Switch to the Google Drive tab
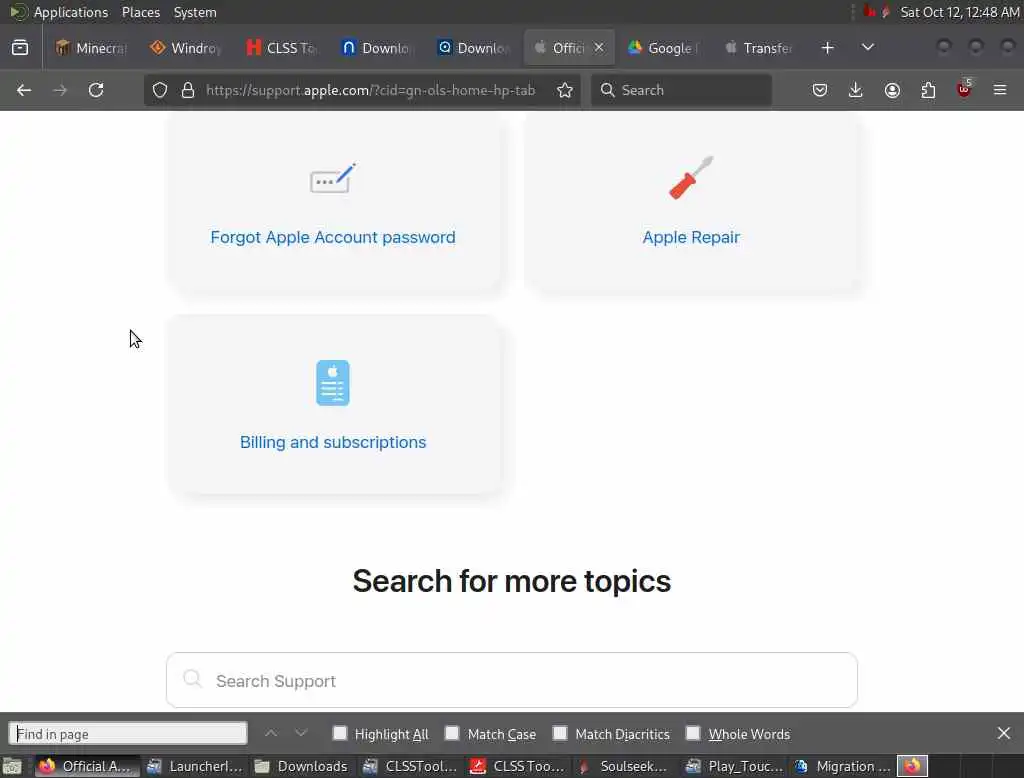This screenshot has width=1024, height=778. [664, 48]
